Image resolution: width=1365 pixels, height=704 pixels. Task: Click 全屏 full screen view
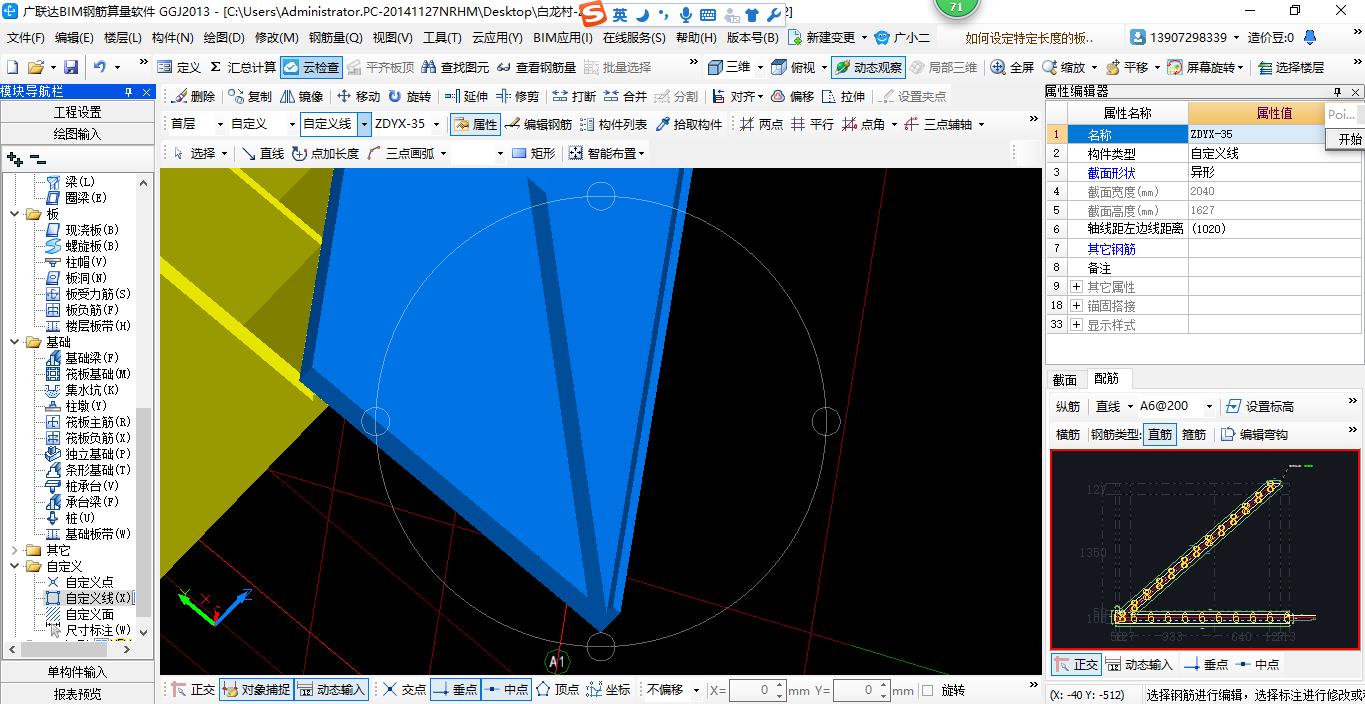click(x=1012, y=68)
